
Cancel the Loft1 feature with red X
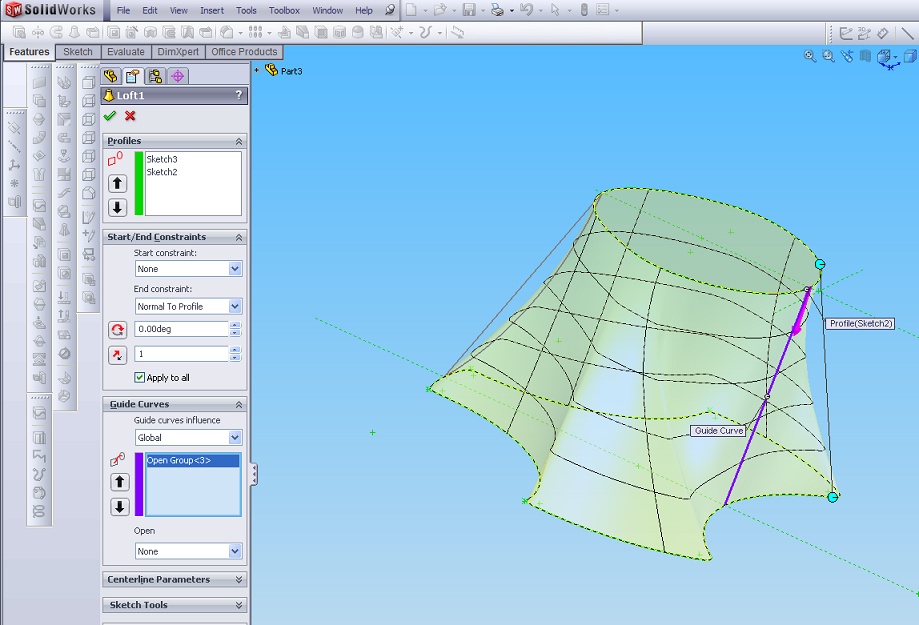130,116
